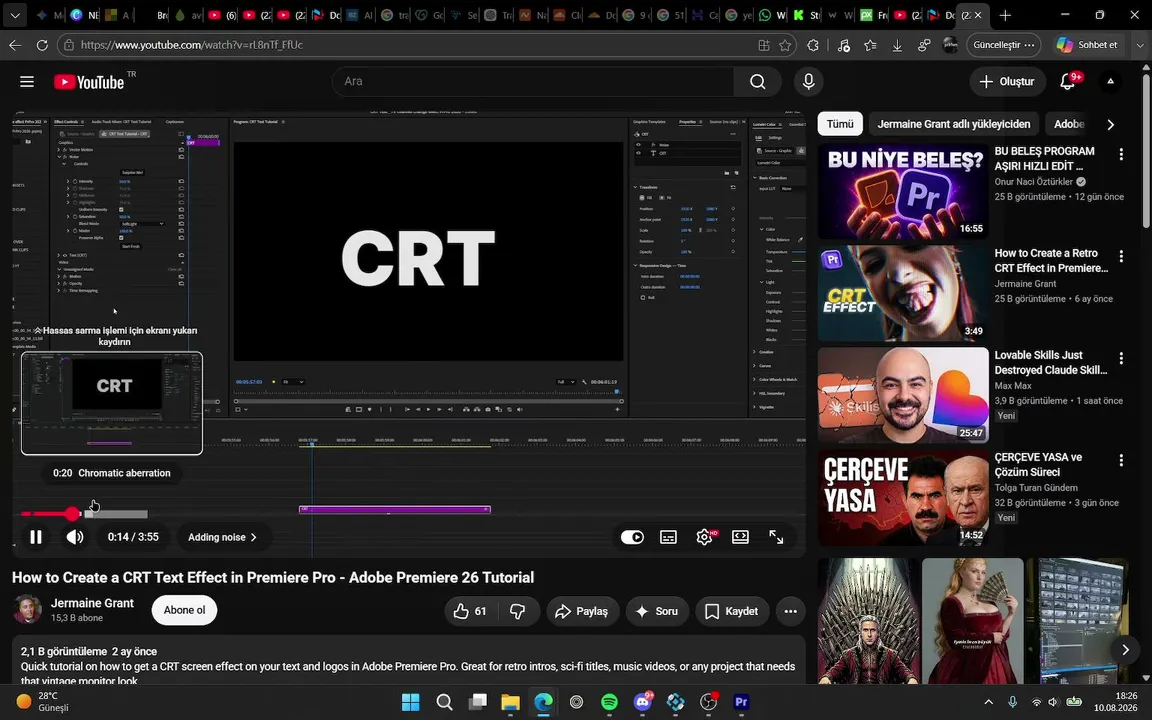The width and height of the screenshot is (1152, 720).
Task: Open Discord from the taskbar
Action: click(643, 702)
